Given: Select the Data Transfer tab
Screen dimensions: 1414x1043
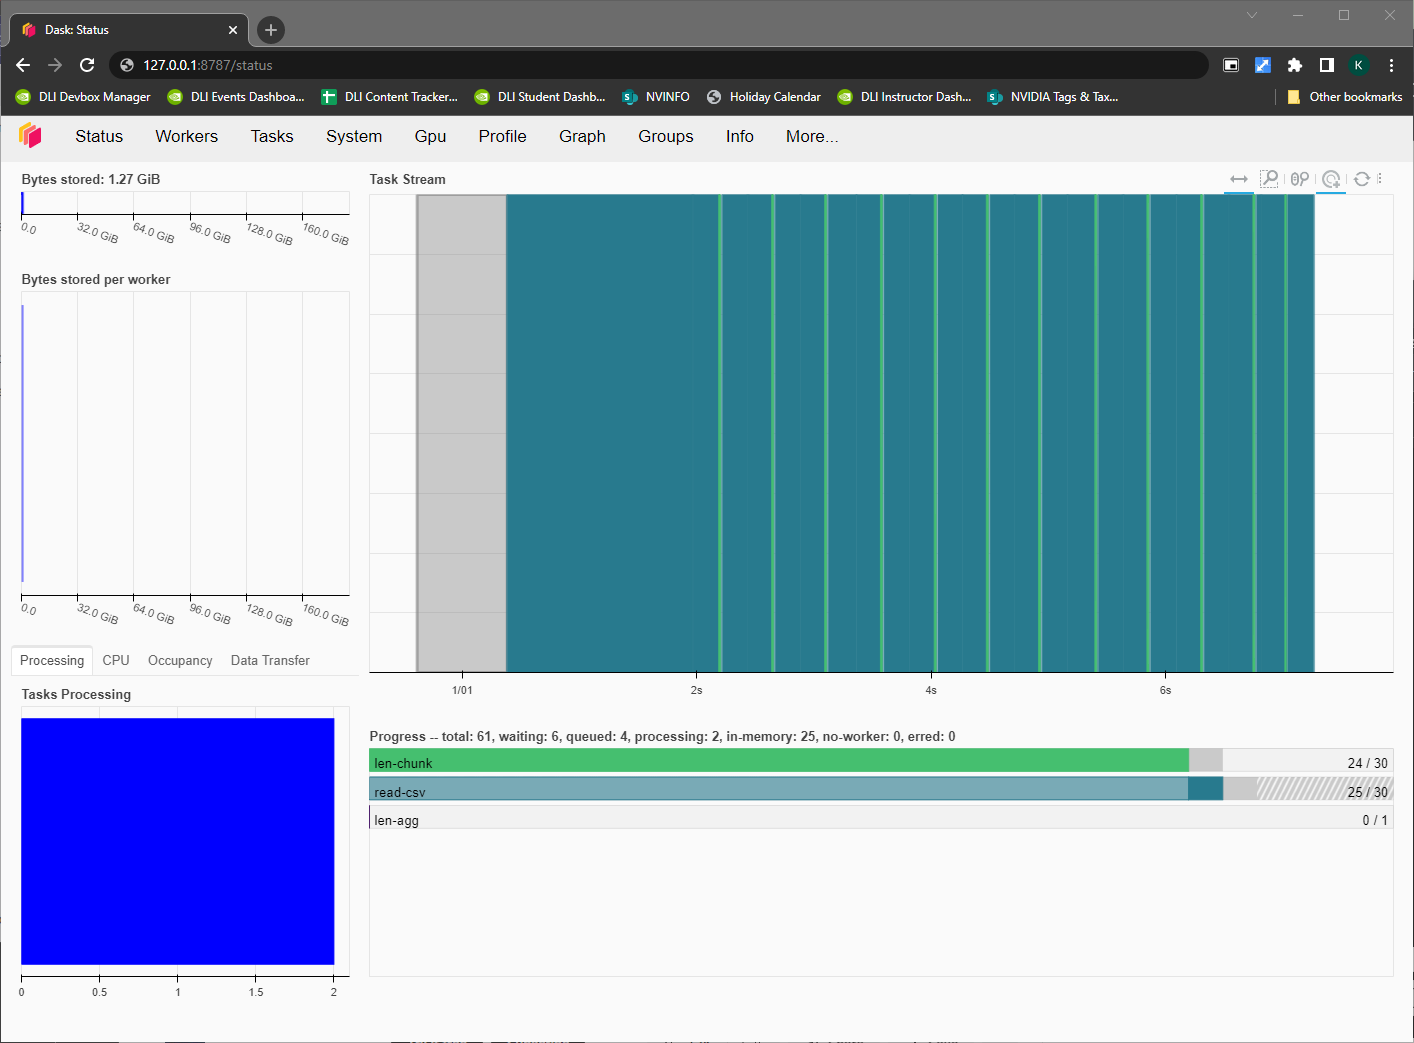Looking at the screenshot, I should [x=270, y=660].
